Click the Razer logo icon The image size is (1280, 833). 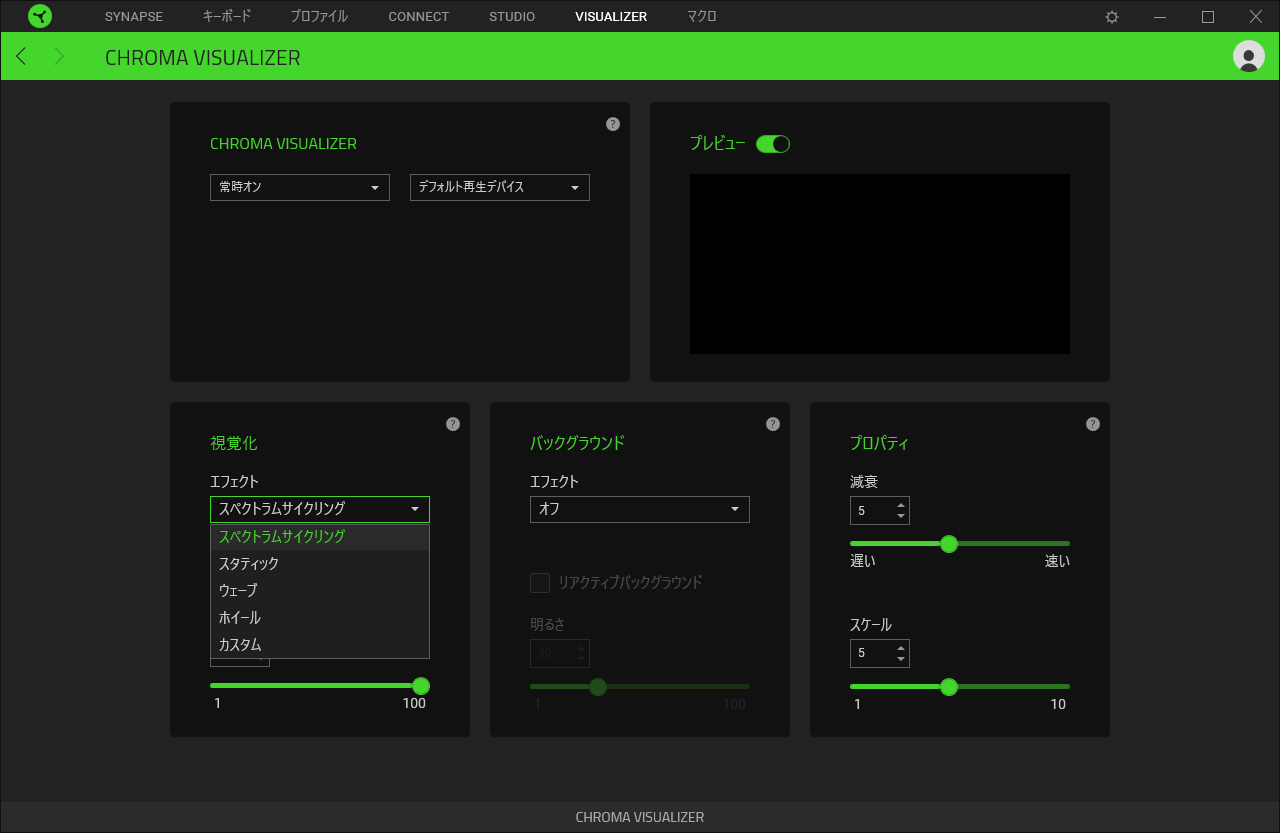(x=40, y=16)
